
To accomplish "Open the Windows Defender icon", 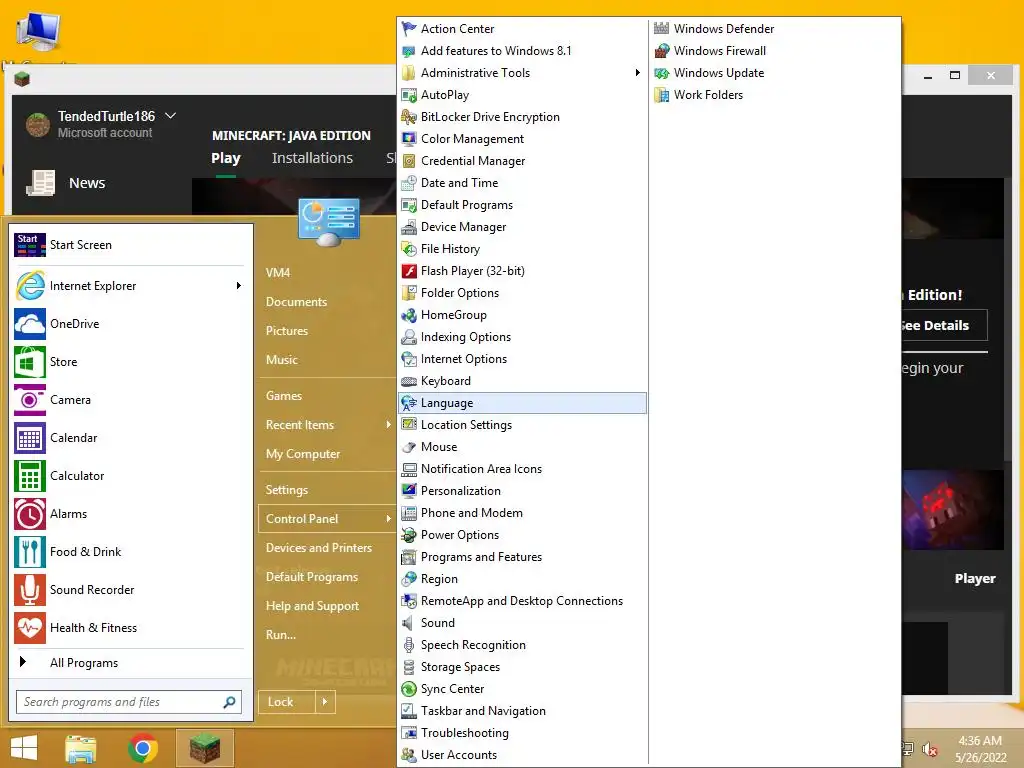I will [662, 29].
